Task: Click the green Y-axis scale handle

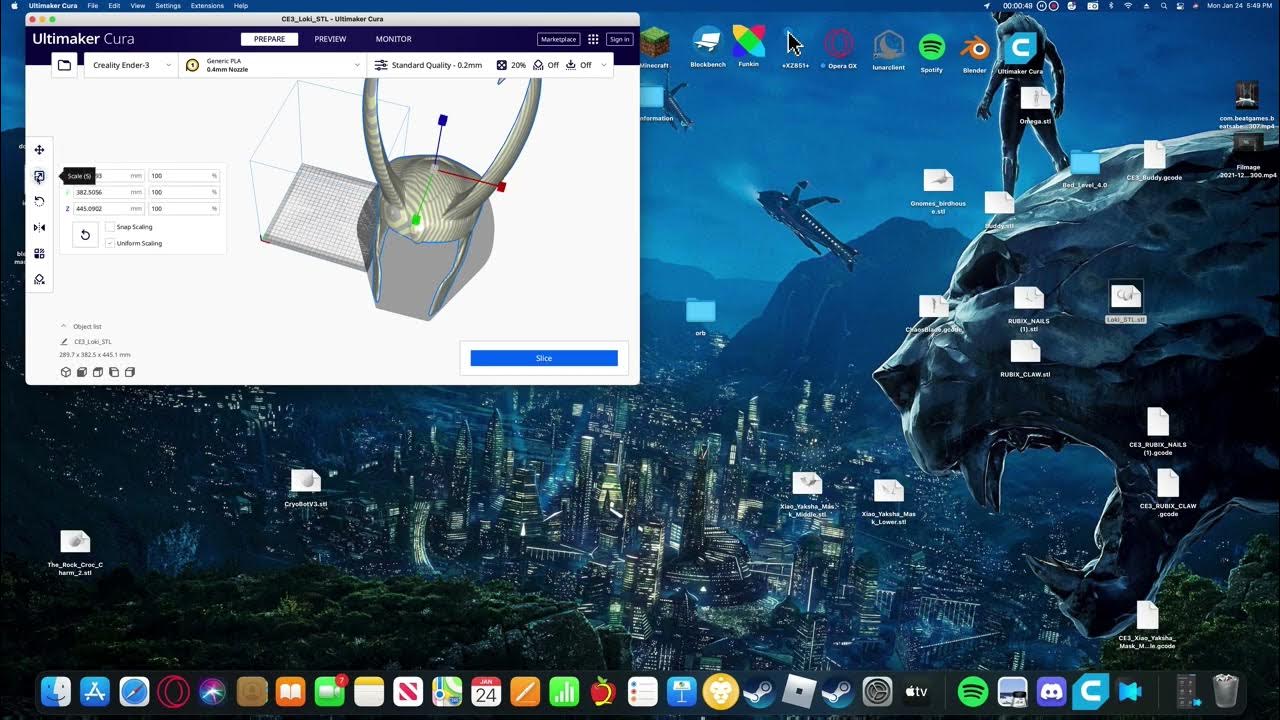Action: click(415, 219)
